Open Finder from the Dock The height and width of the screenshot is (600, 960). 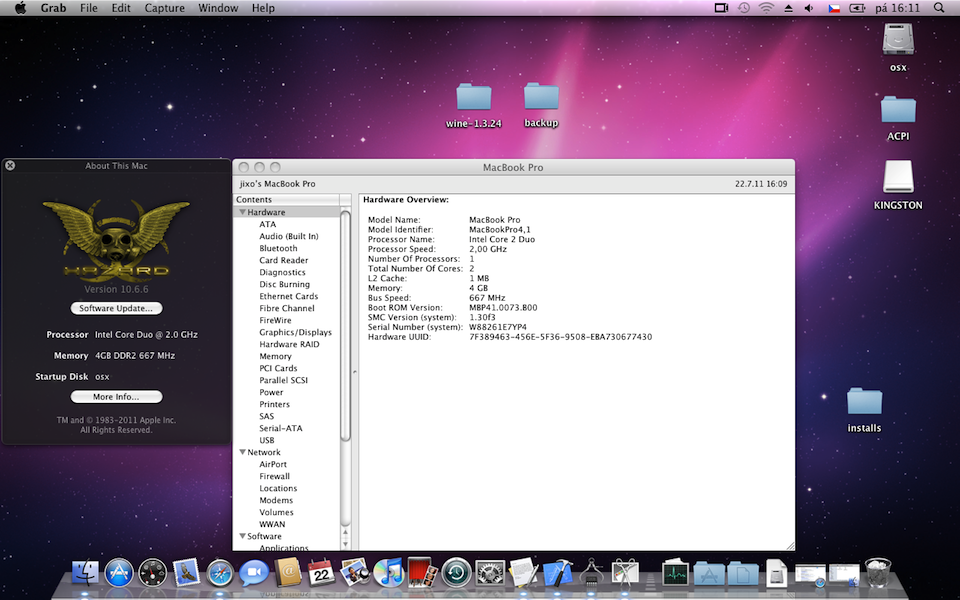tap(86, 573)
